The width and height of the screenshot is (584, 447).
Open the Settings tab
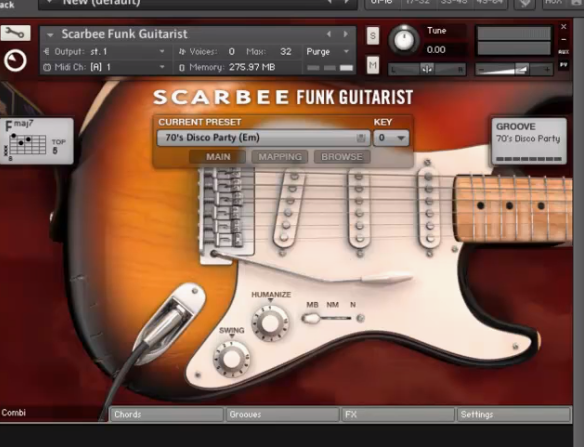(x=514, y=415)
